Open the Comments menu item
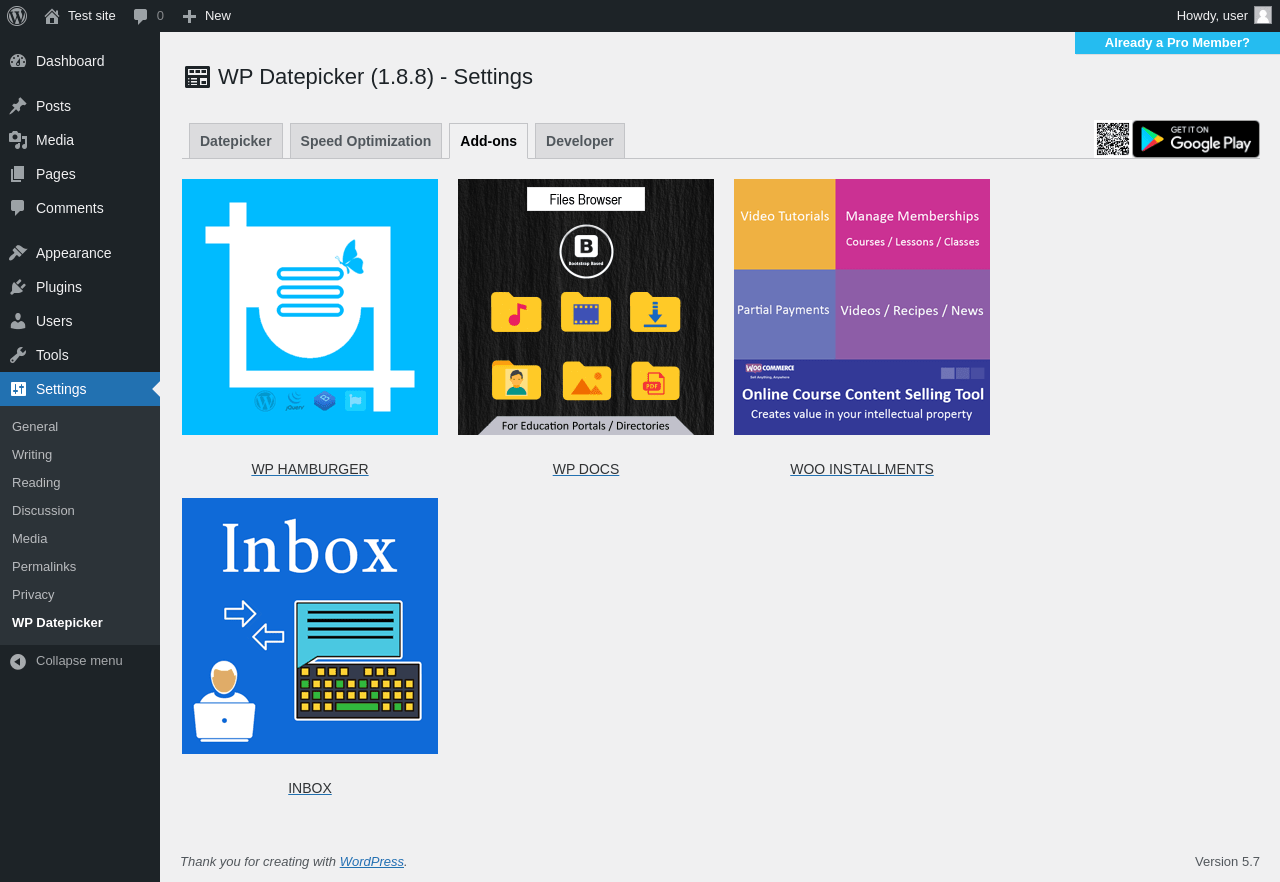 coord(80,208)
